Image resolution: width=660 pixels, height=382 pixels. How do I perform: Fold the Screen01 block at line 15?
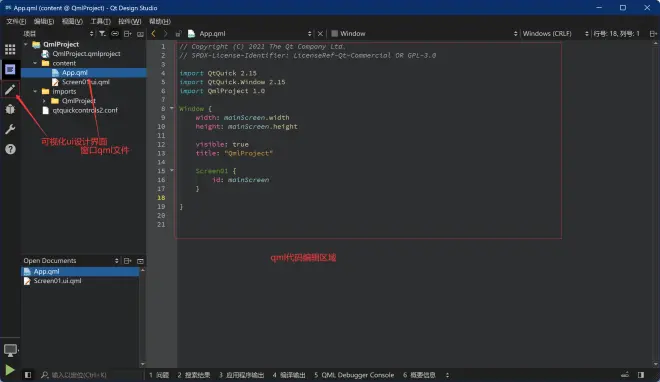pos(172,170)
